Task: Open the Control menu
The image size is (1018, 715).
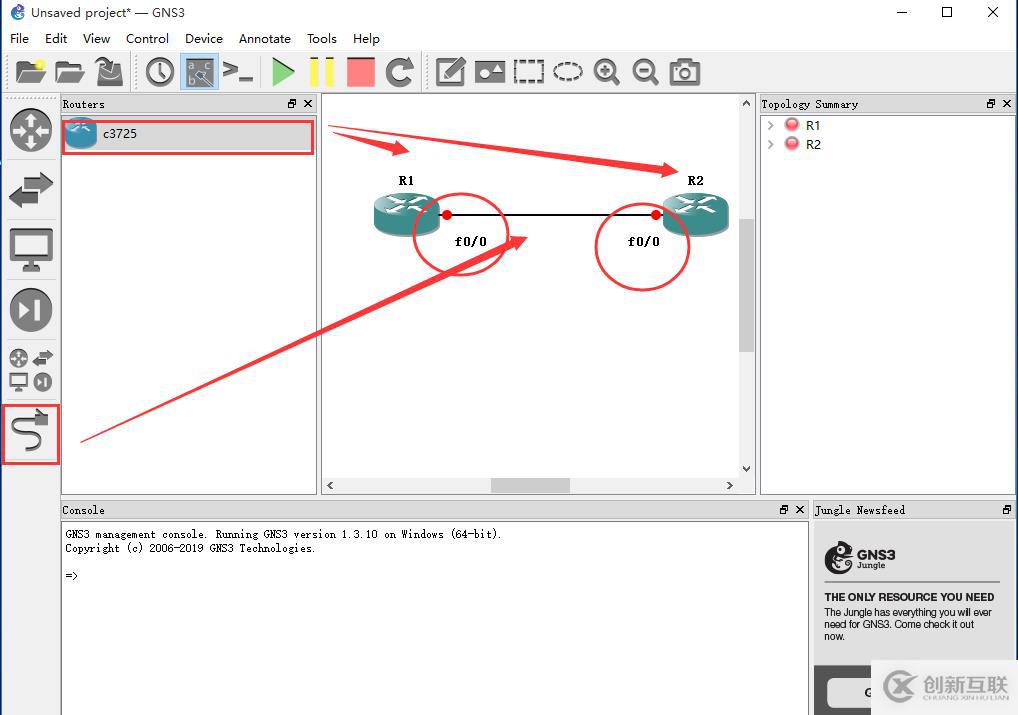Action: pos(147,38)
